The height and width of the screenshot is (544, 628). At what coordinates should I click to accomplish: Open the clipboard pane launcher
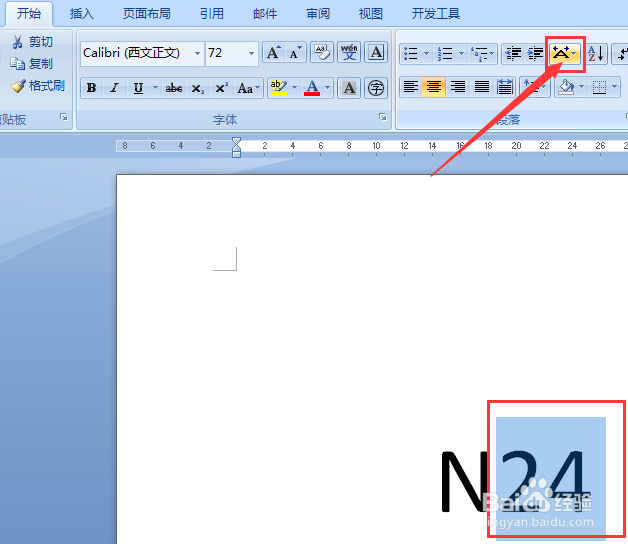click(x=64, y=117)
